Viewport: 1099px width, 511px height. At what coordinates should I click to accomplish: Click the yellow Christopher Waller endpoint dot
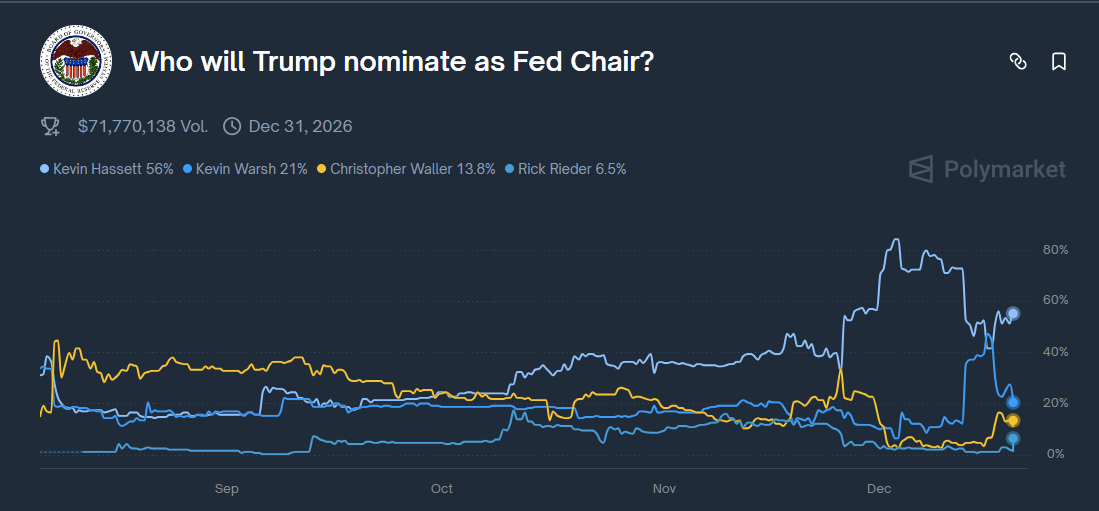pyautogui.click(x=1013, y=420)
